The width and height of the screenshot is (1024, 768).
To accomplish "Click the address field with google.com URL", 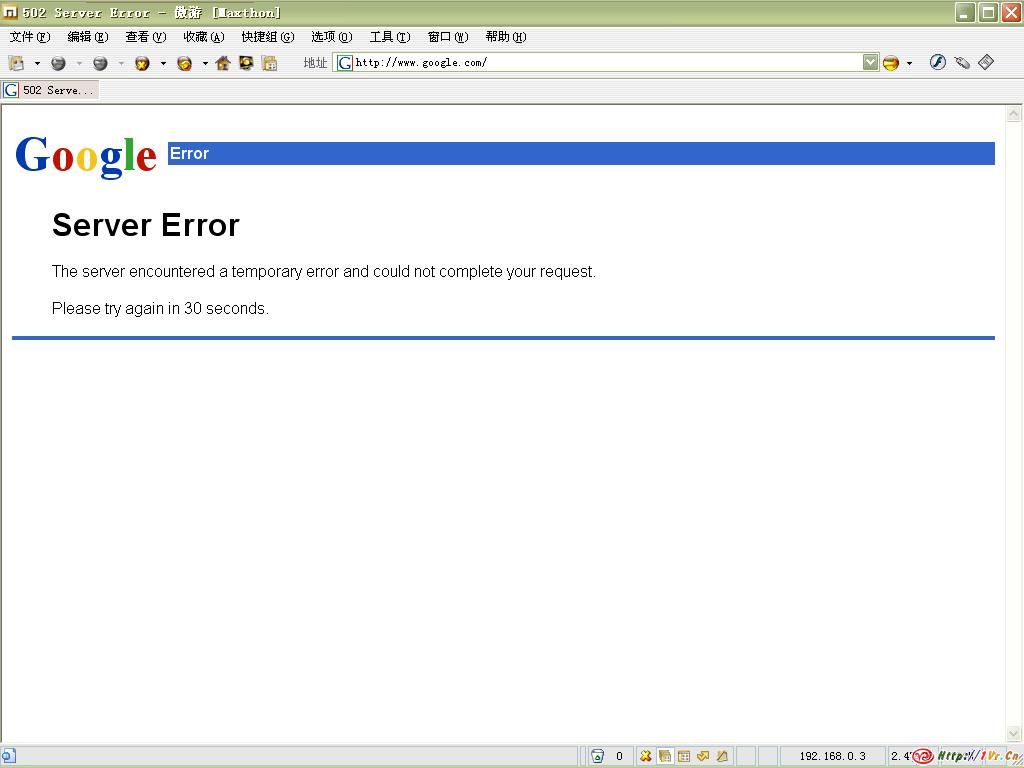I will pyautogui.click(x=600, y=62).
